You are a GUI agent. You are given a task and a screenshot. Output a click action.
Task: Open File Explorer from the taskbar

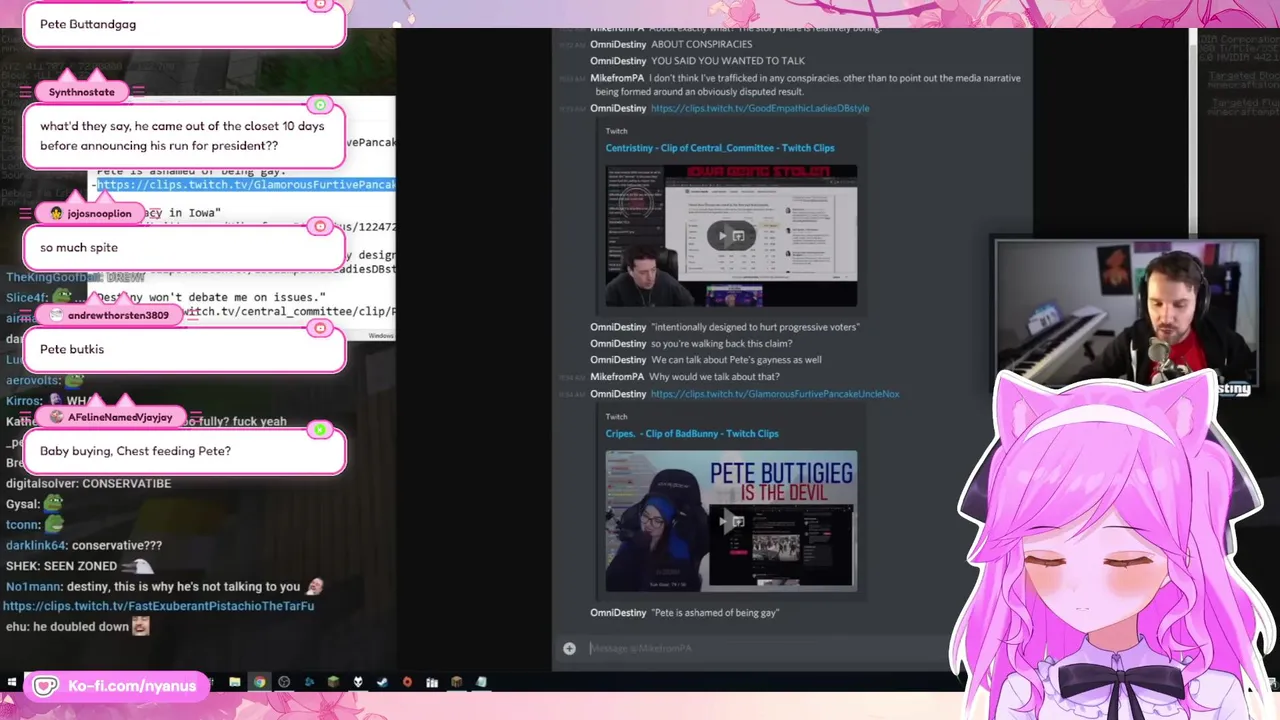point(235,682)
